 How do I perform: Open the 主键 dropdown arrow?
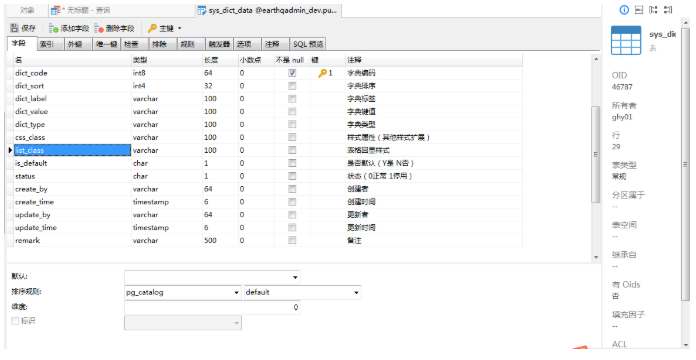pos(180,28)
